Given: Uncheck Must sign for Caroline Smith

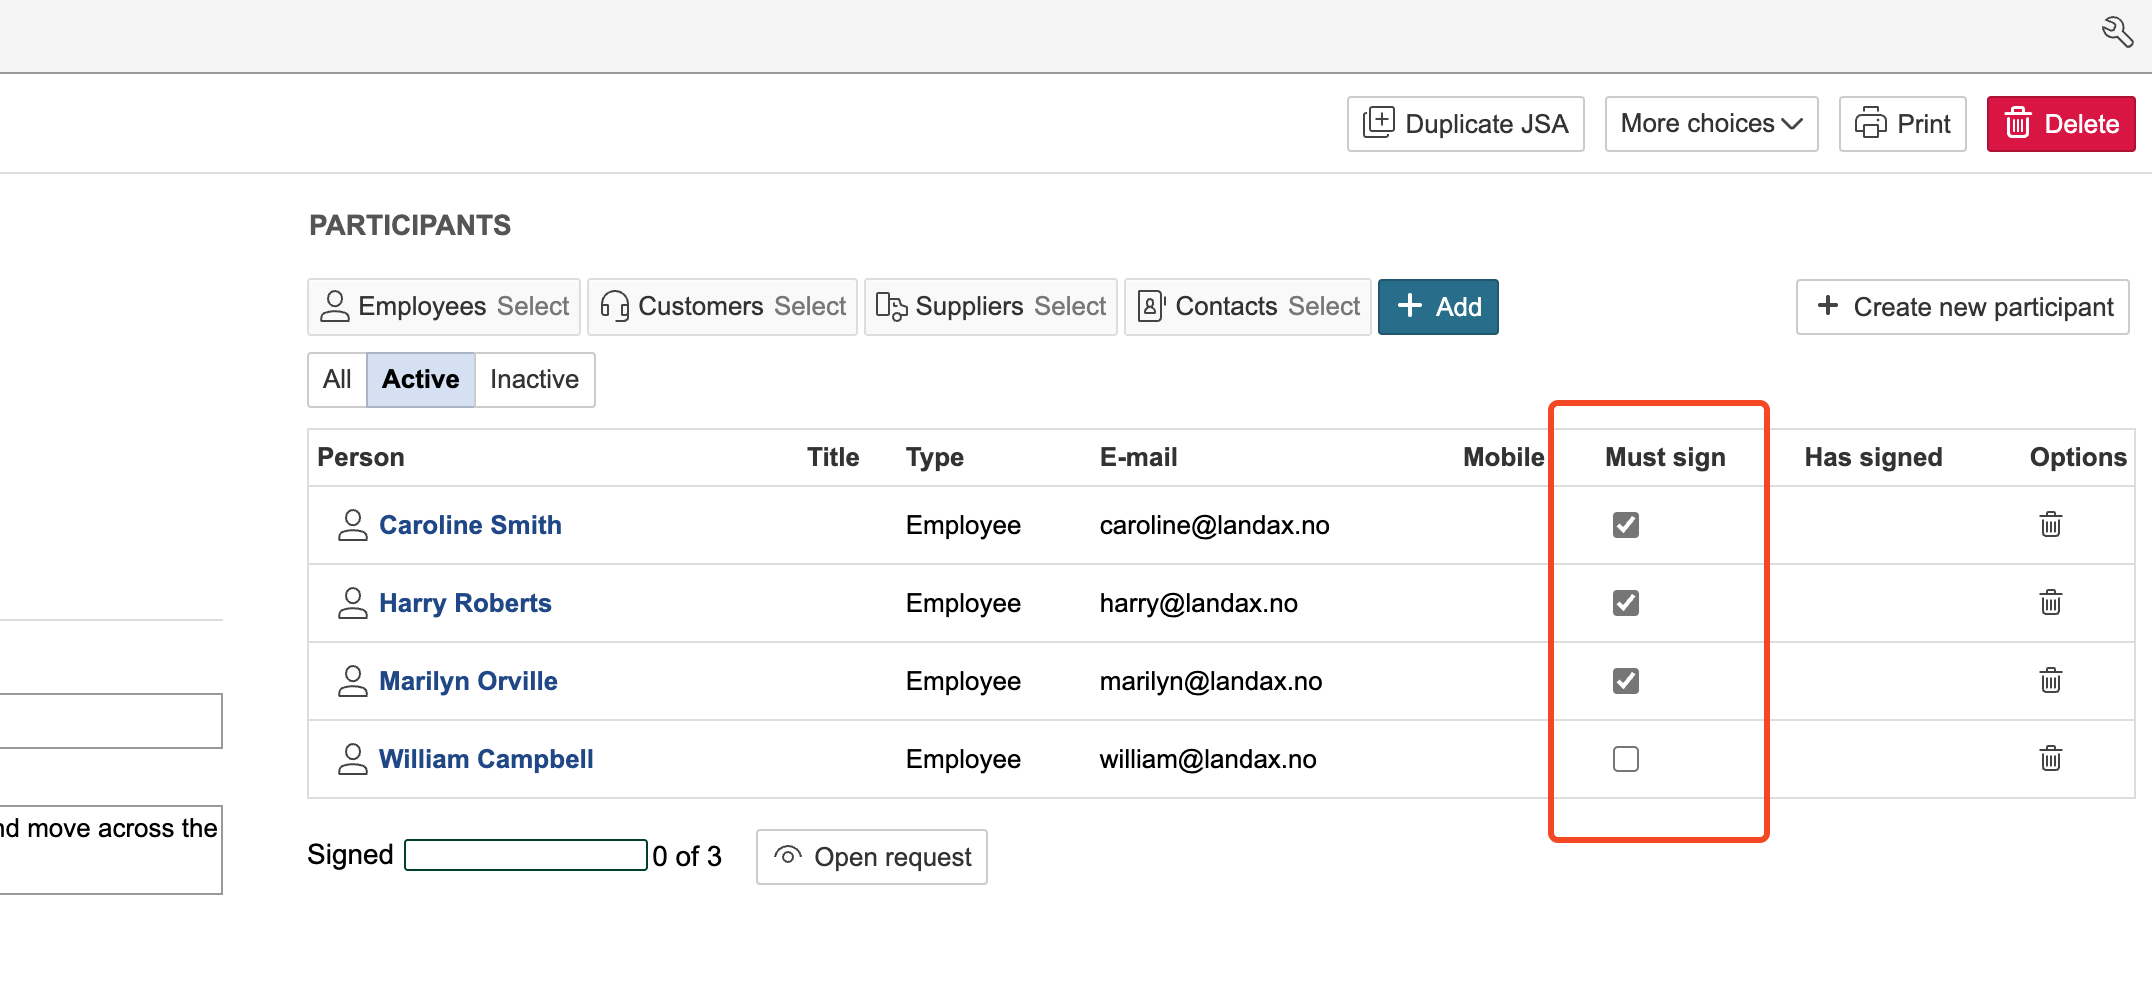Looking at the screenshot, I should click(x=1625, y=525).
